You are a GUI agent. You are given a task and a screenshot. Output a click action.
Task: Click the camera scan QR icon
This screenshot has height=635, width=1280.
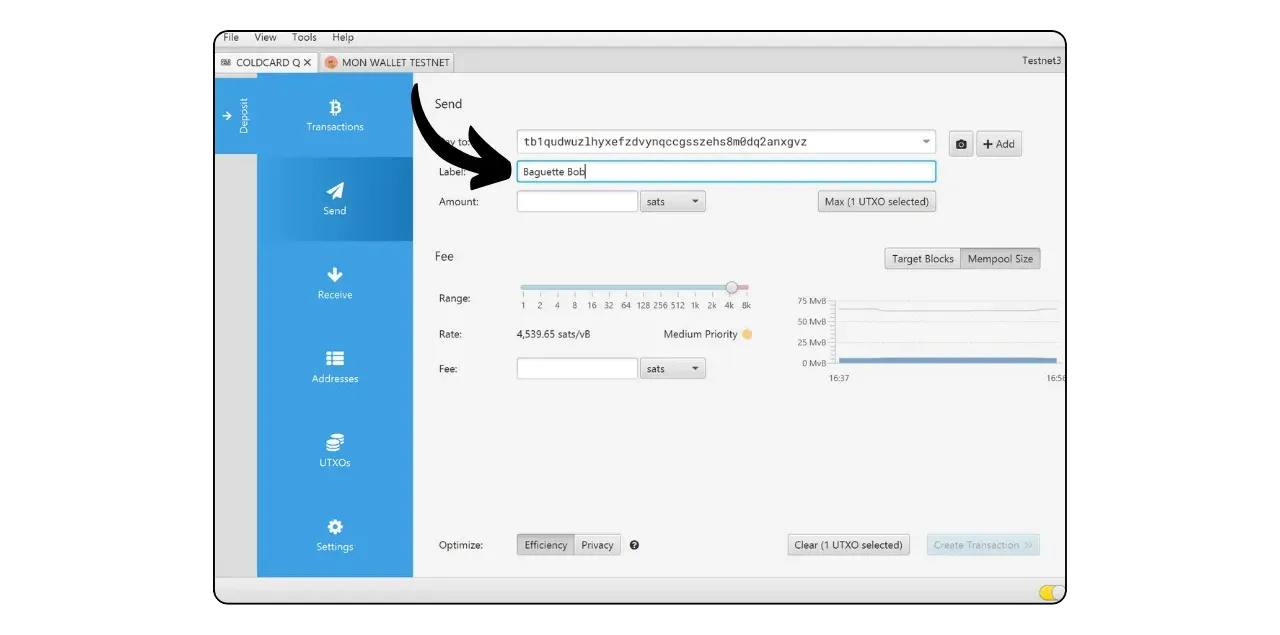point(961,144)
